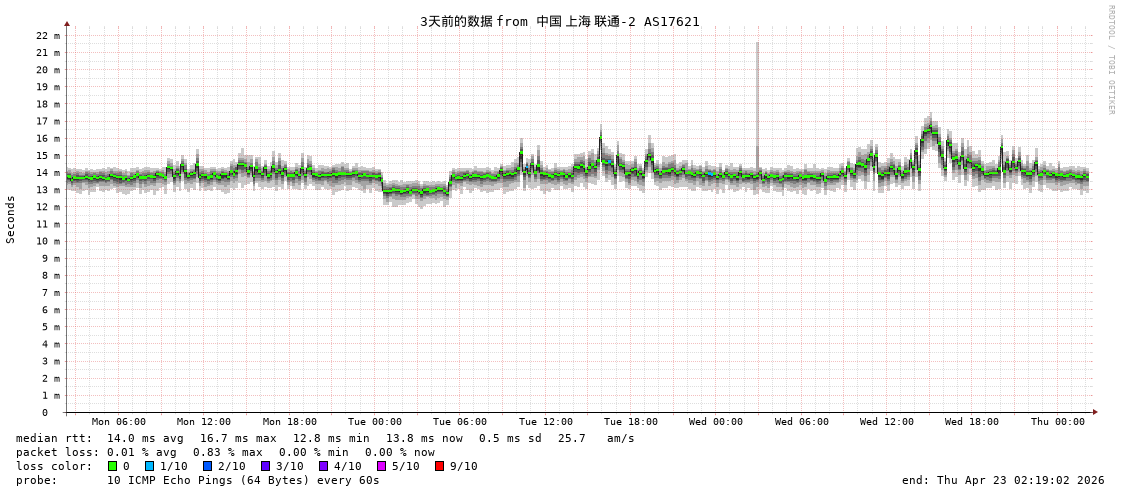1121x494 pixels.
Task: Click the 22 m label on the Y axis
Action: [48, 36]
